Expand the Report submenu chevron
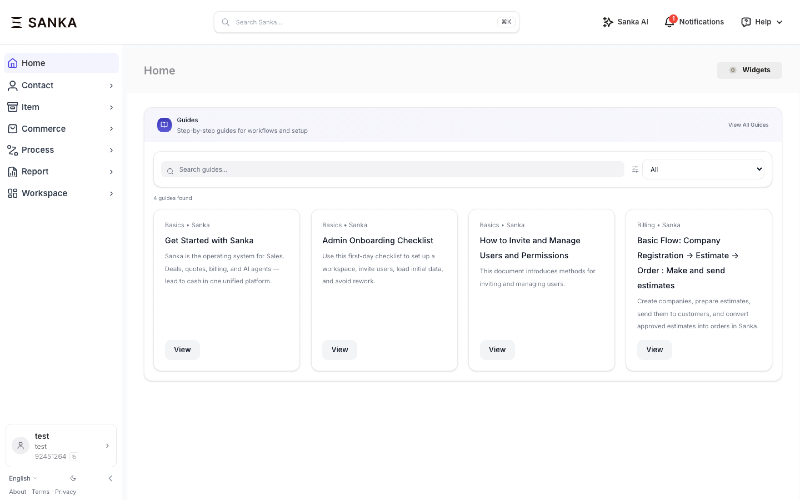The width and height of the screenshot is (800, 500). tap(111, 172)
